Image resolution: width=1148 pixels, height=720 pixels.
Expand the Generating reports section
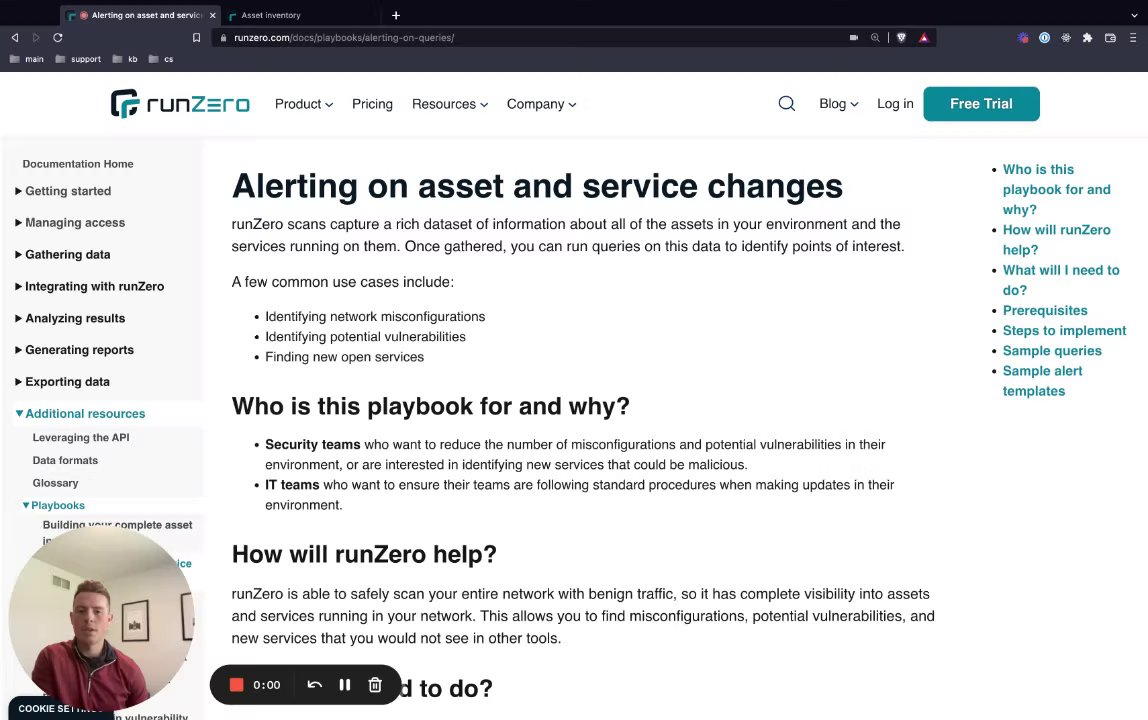tap(75, 350)
